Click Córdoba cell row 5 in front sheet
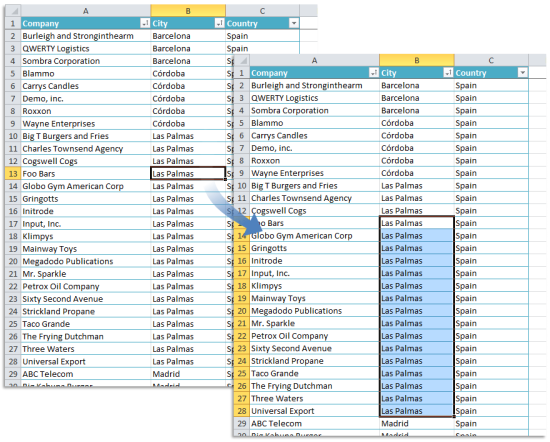The width and height of the screenshot is (550, 442). point(417,123)
